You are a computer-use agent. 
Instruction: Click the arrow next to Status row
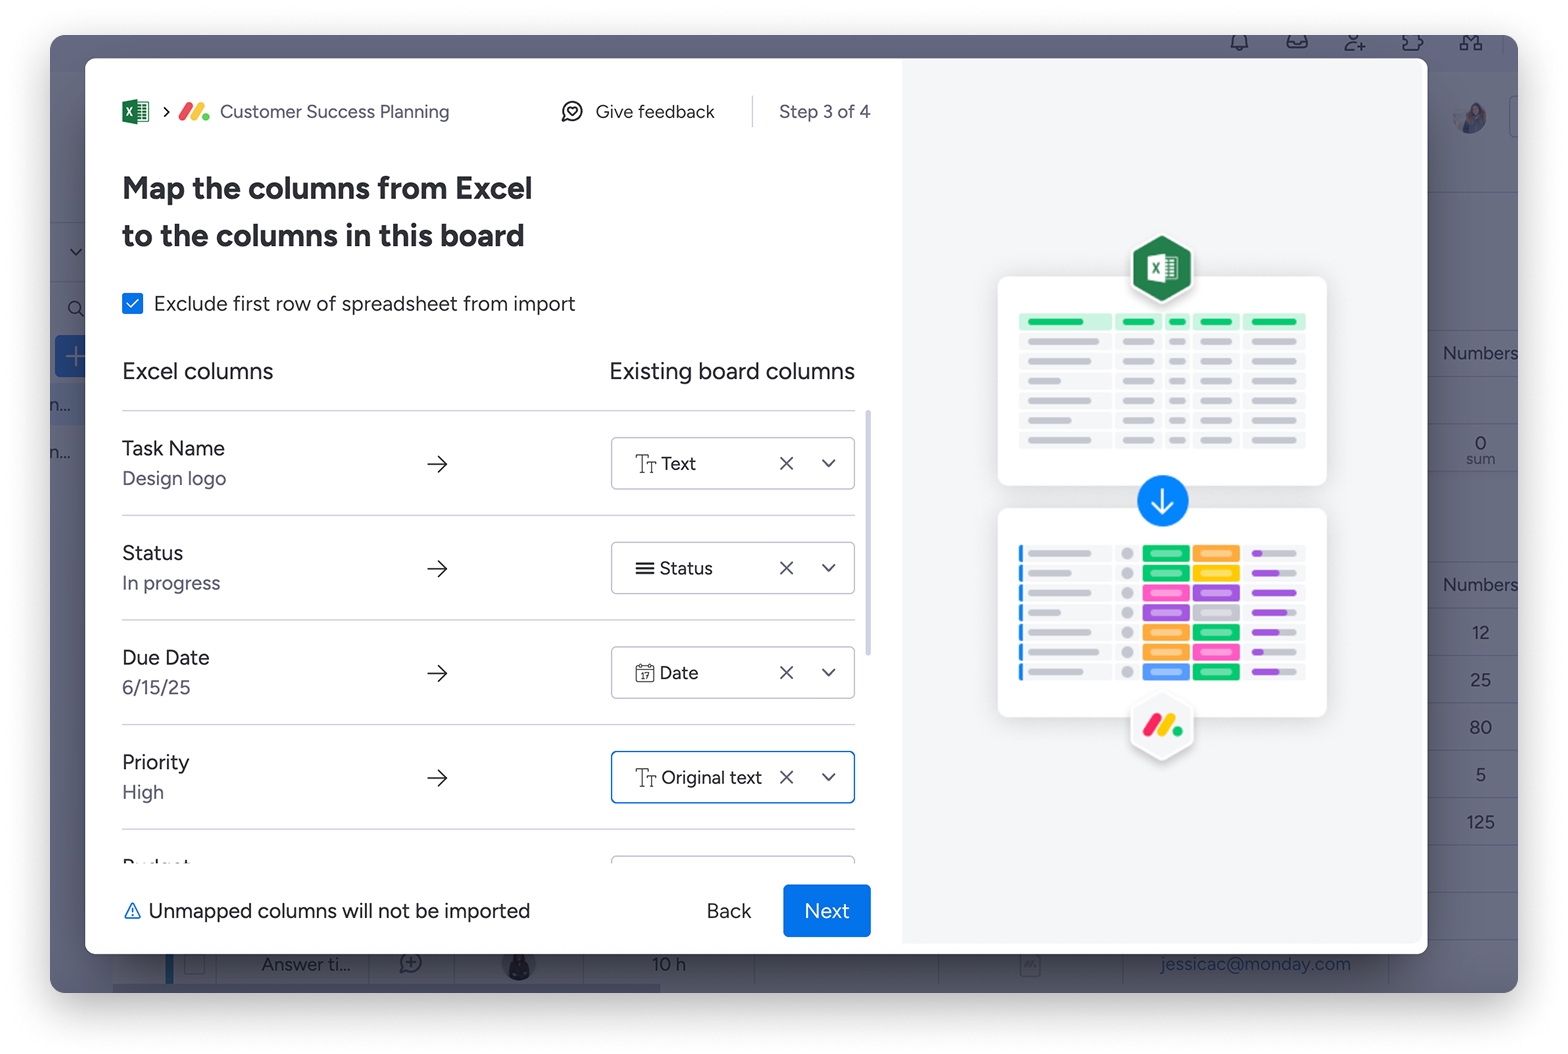[x=437, y=568]
